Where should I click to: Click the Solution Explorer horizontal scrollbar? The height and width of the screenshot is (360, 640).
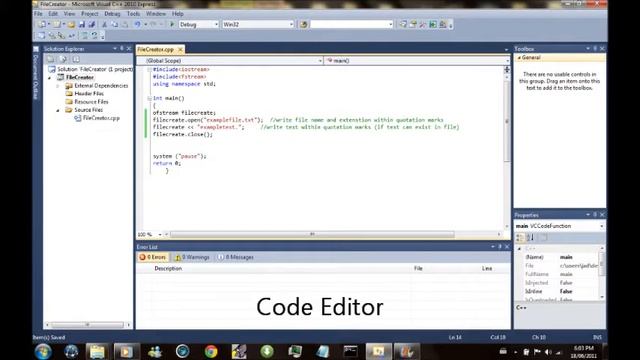[x=87, y=325]
